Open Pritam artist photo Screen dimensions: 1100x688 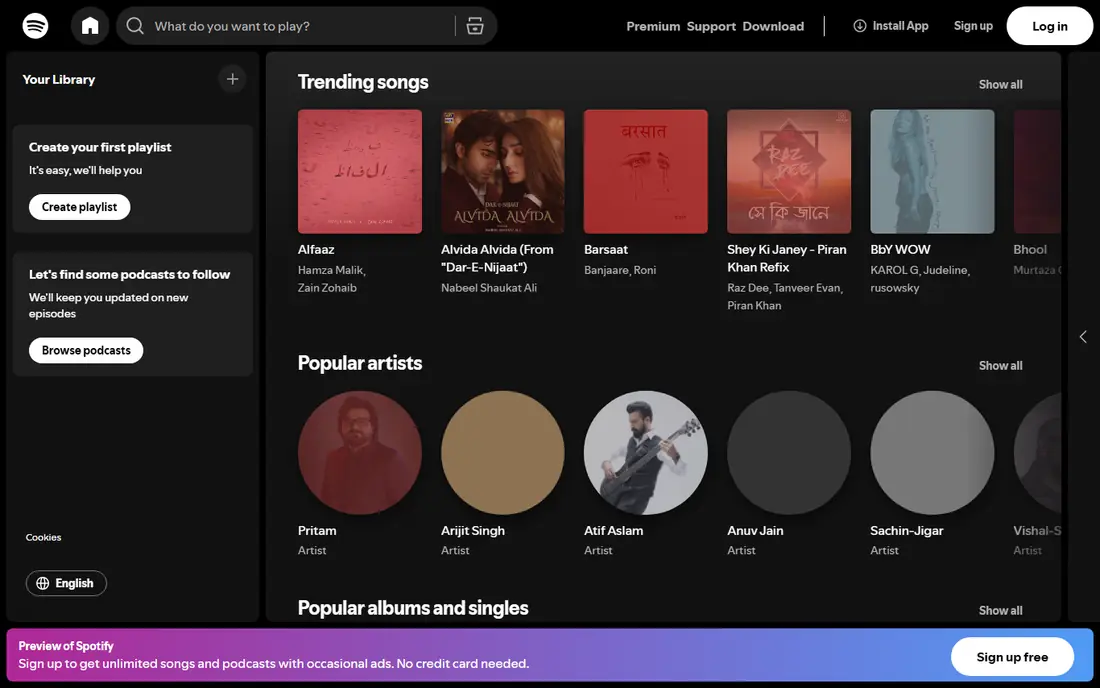click(x=360, y=452)
